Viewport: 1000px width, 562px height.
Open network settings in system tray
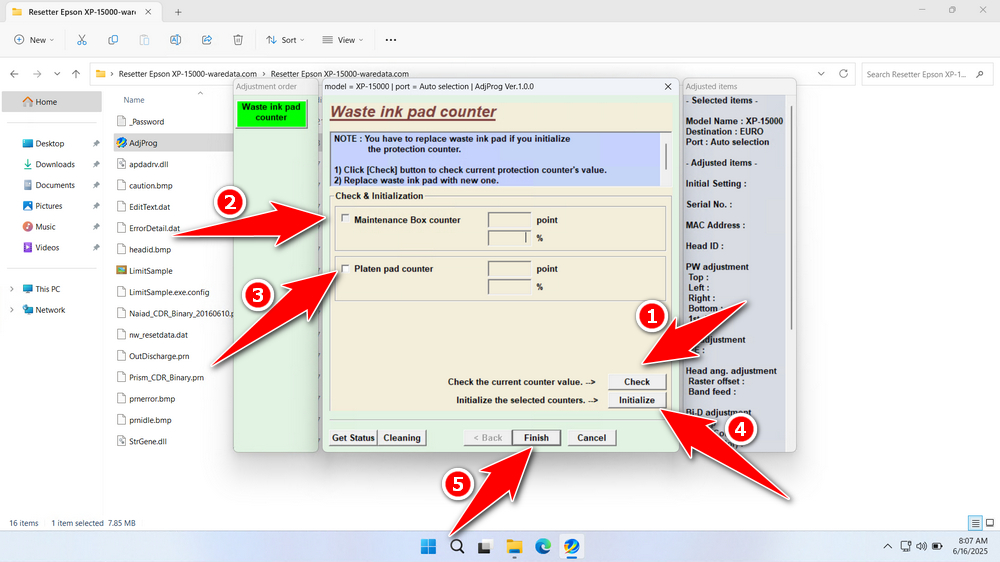(x=906, y=546)
